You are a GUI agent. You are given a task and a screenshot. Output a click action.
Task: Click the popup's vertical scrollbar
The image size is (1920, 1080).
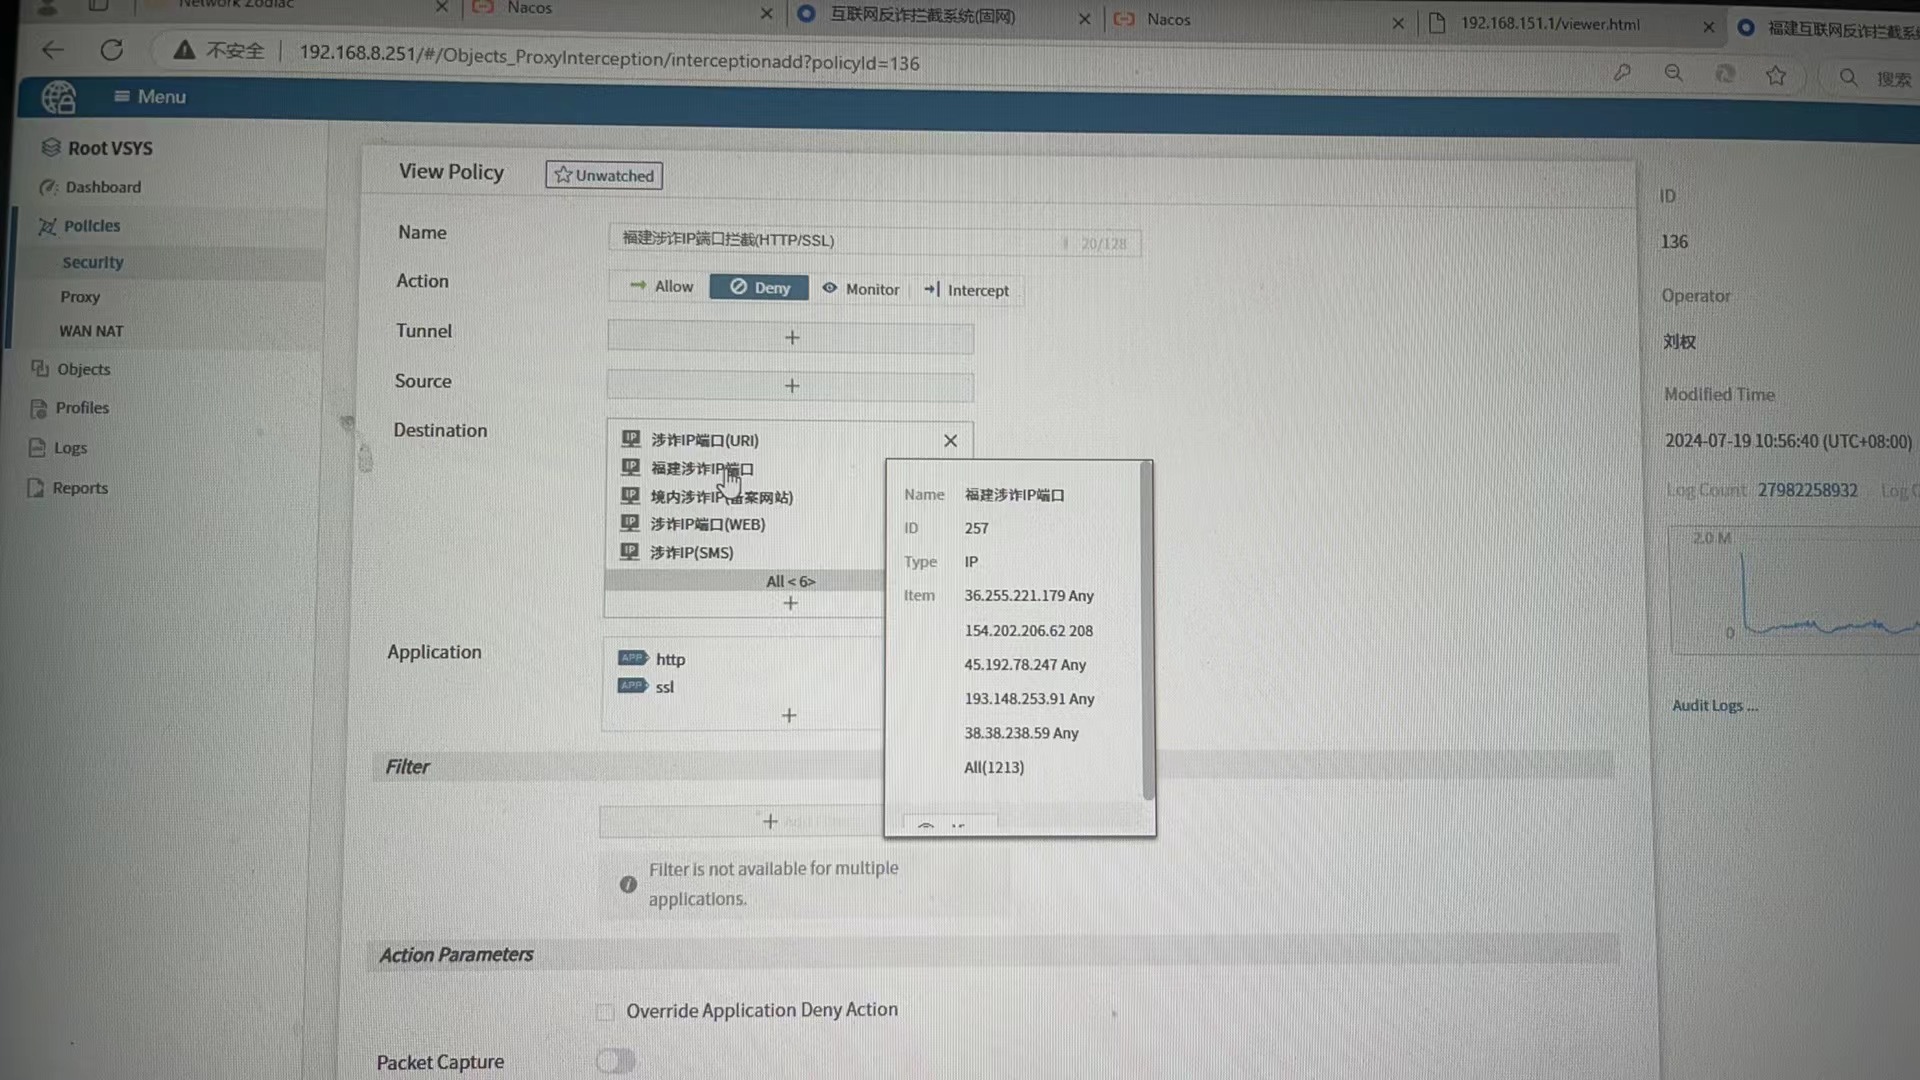click(x=1147, y=630)
